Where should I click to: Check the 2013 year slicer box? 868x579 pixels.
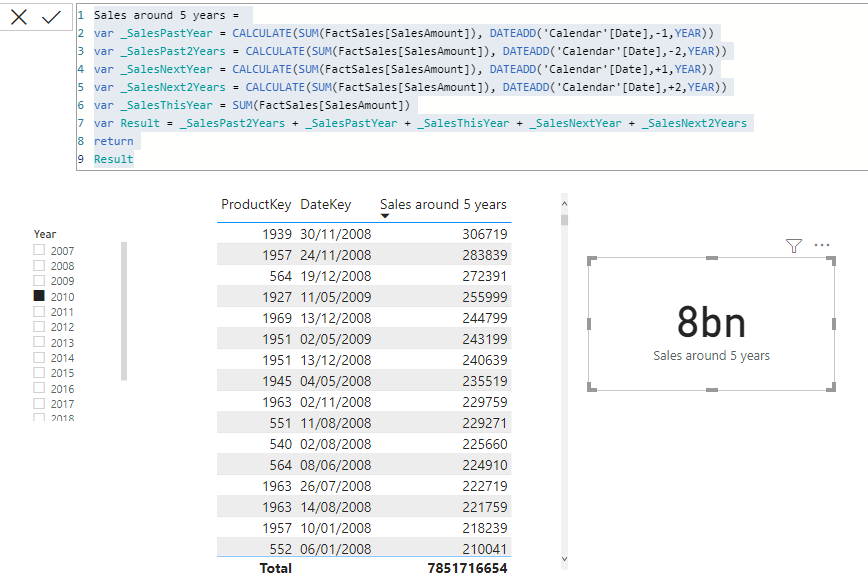[39, 342]
